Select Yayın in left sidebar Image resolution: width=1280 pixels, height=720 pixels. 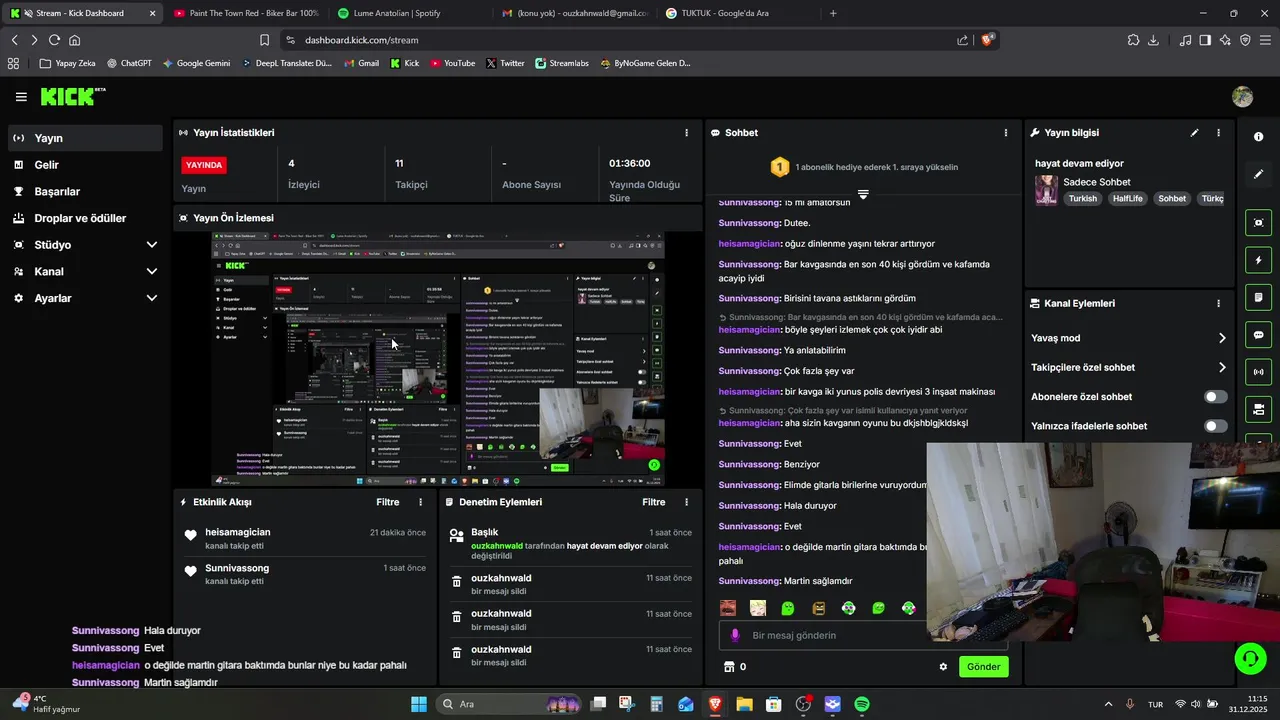pos(85,138)
